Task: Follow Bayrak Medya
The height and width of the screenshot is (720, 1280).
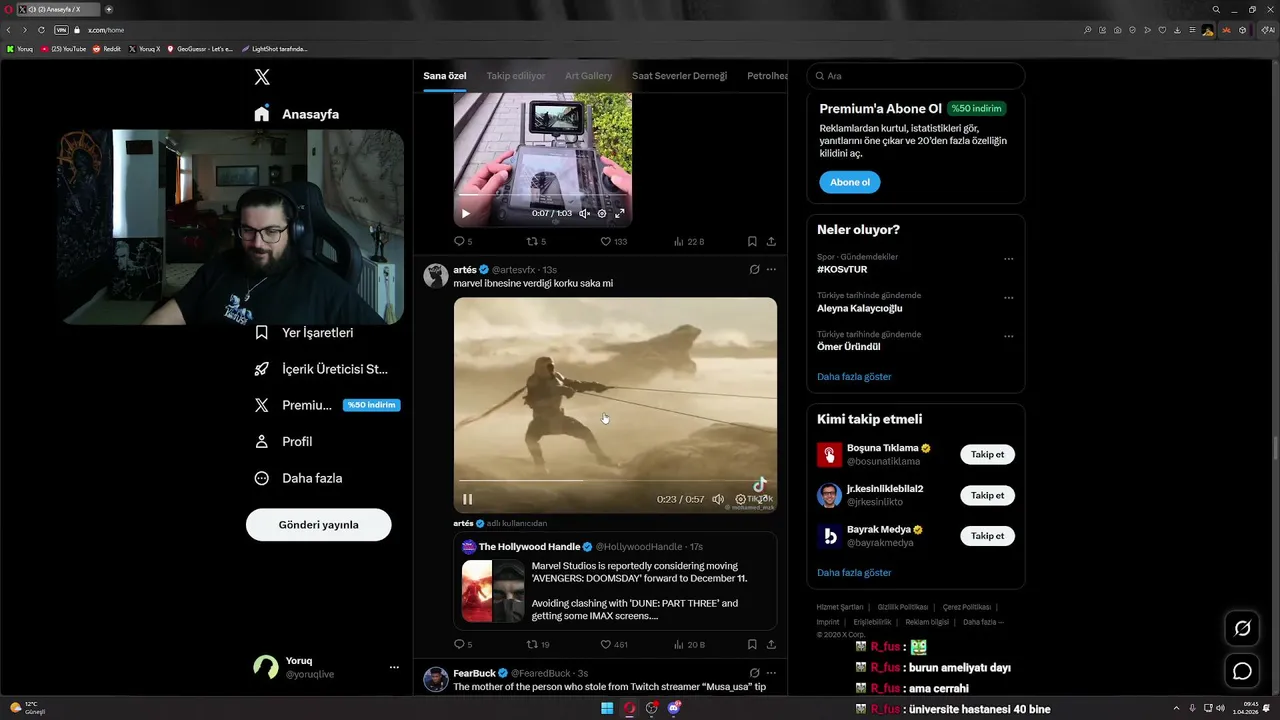Action: pyautogui.click(x=987, y=536)
